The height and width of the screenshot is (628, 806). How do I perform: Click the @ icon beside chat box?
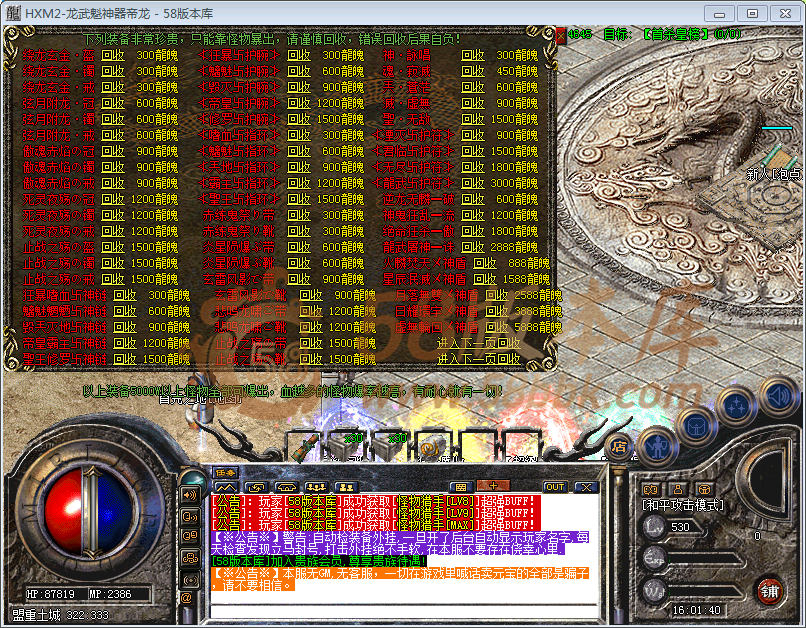coord(186,598)
